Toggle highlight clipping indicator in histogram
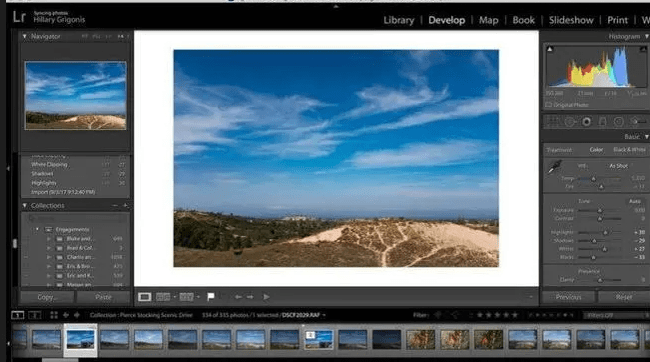 (643, 49)
